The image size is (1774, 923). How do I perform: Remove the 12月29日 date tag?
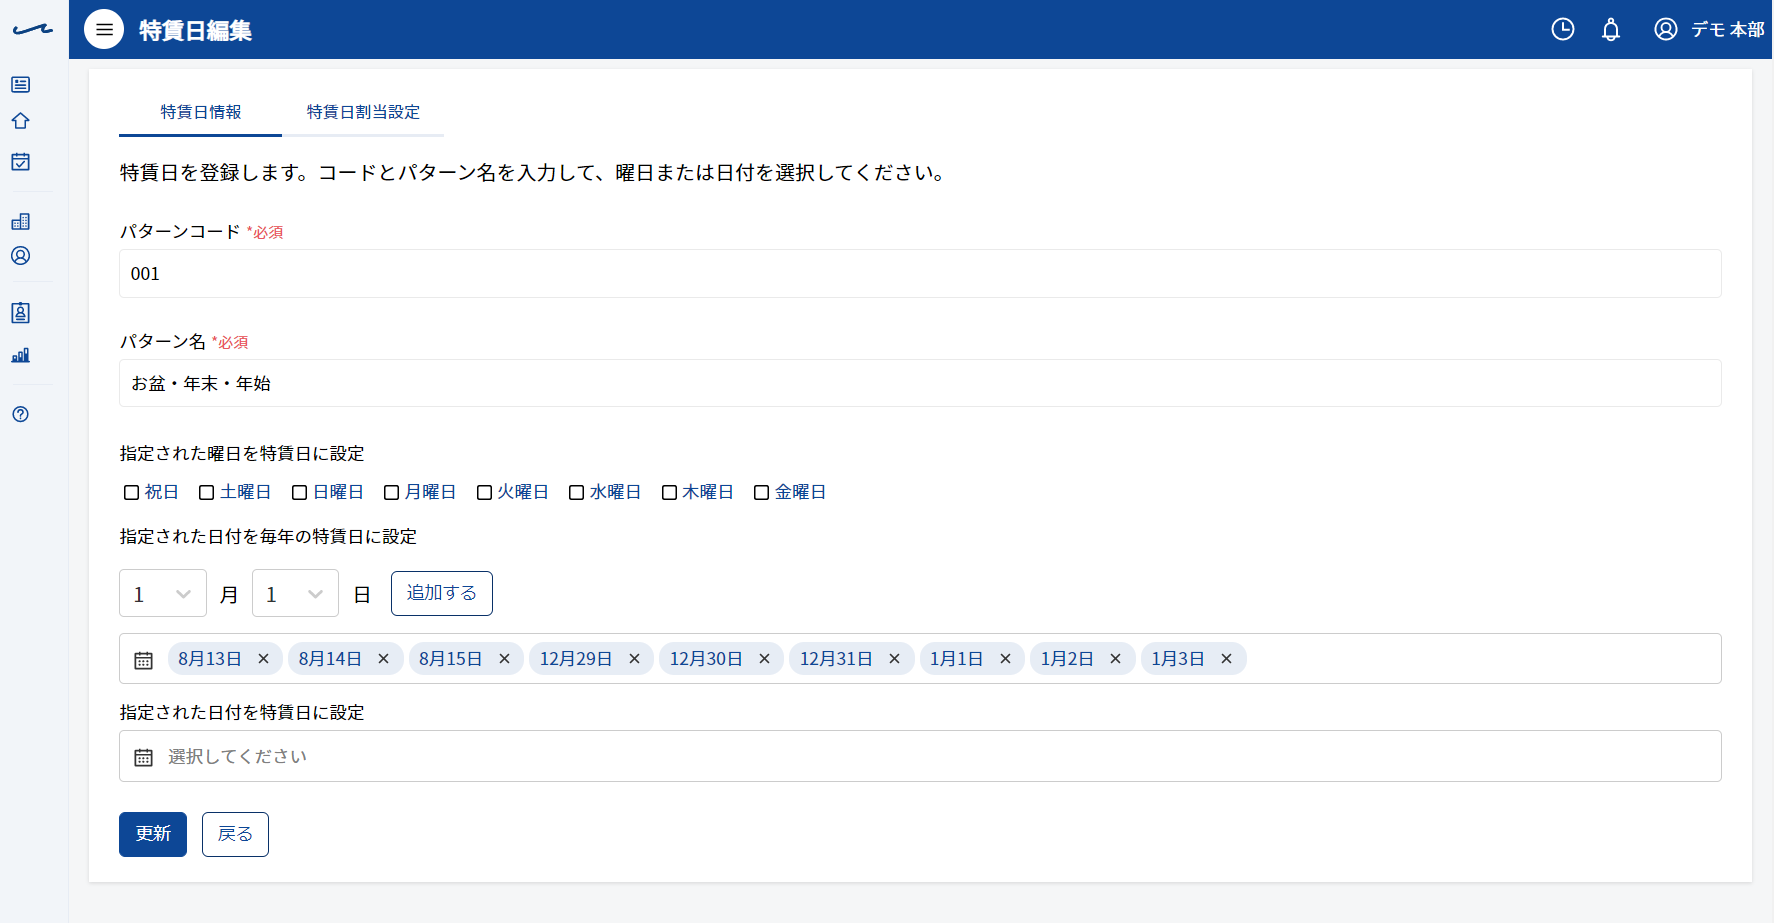tap(634, 659)
